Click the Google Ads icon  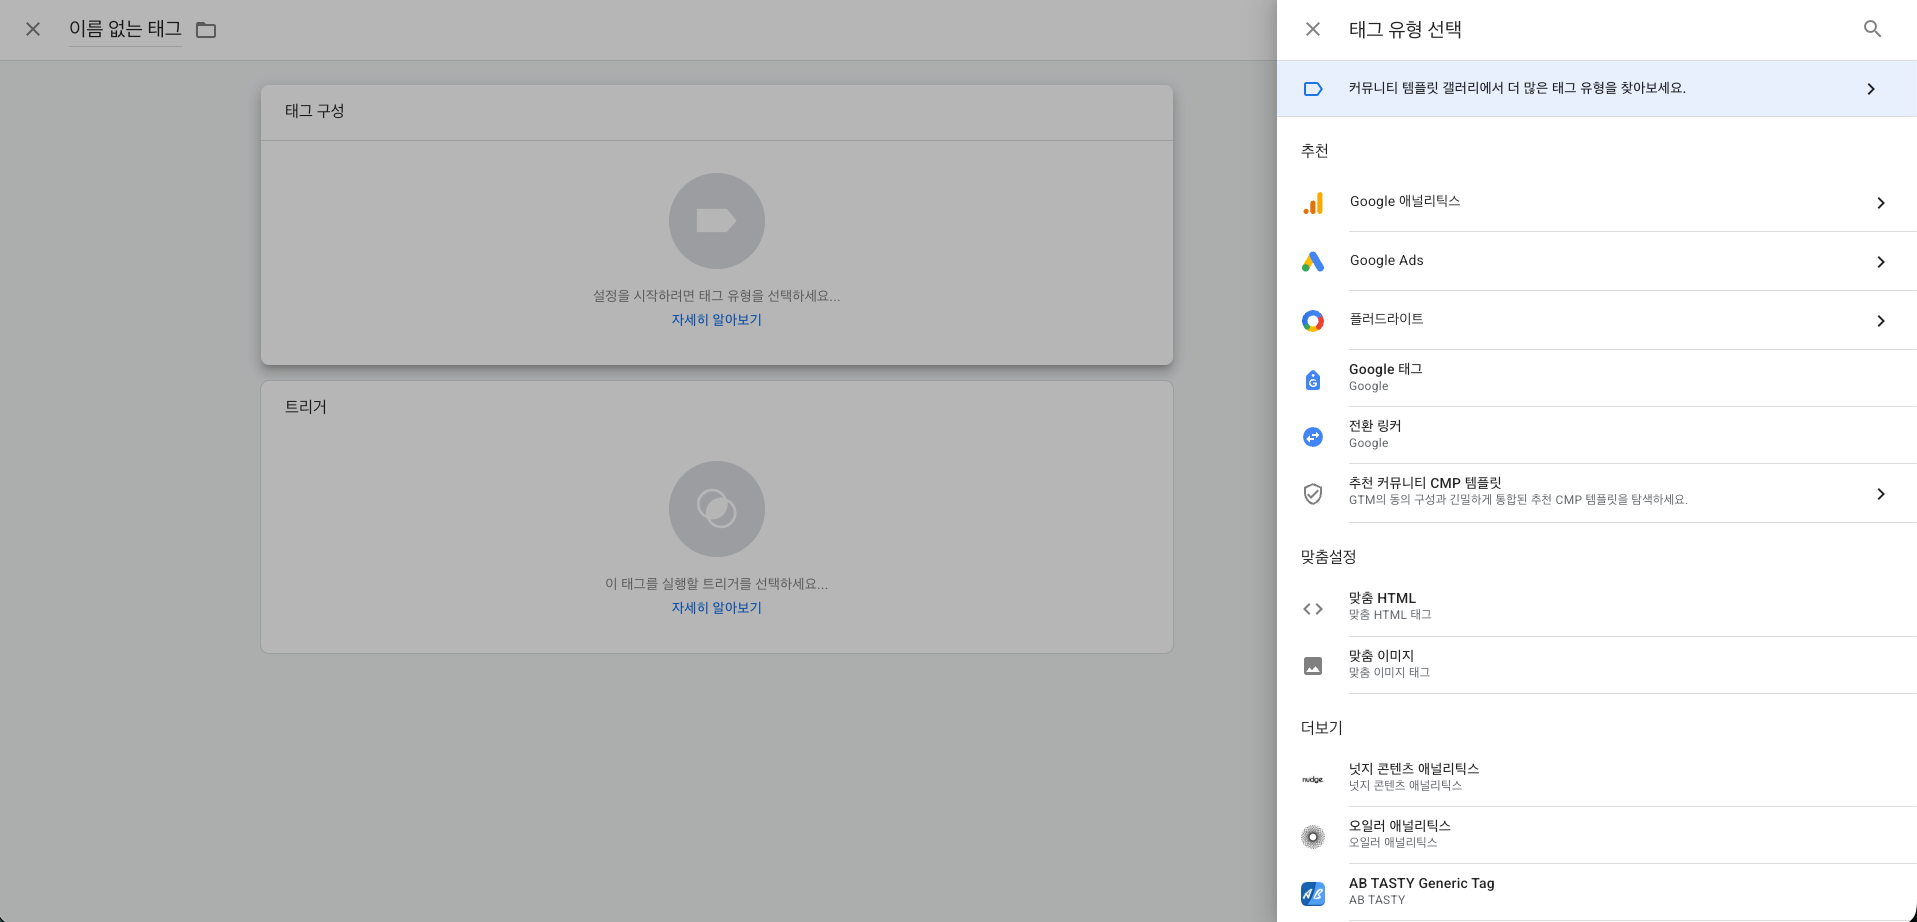(1313, 261)
